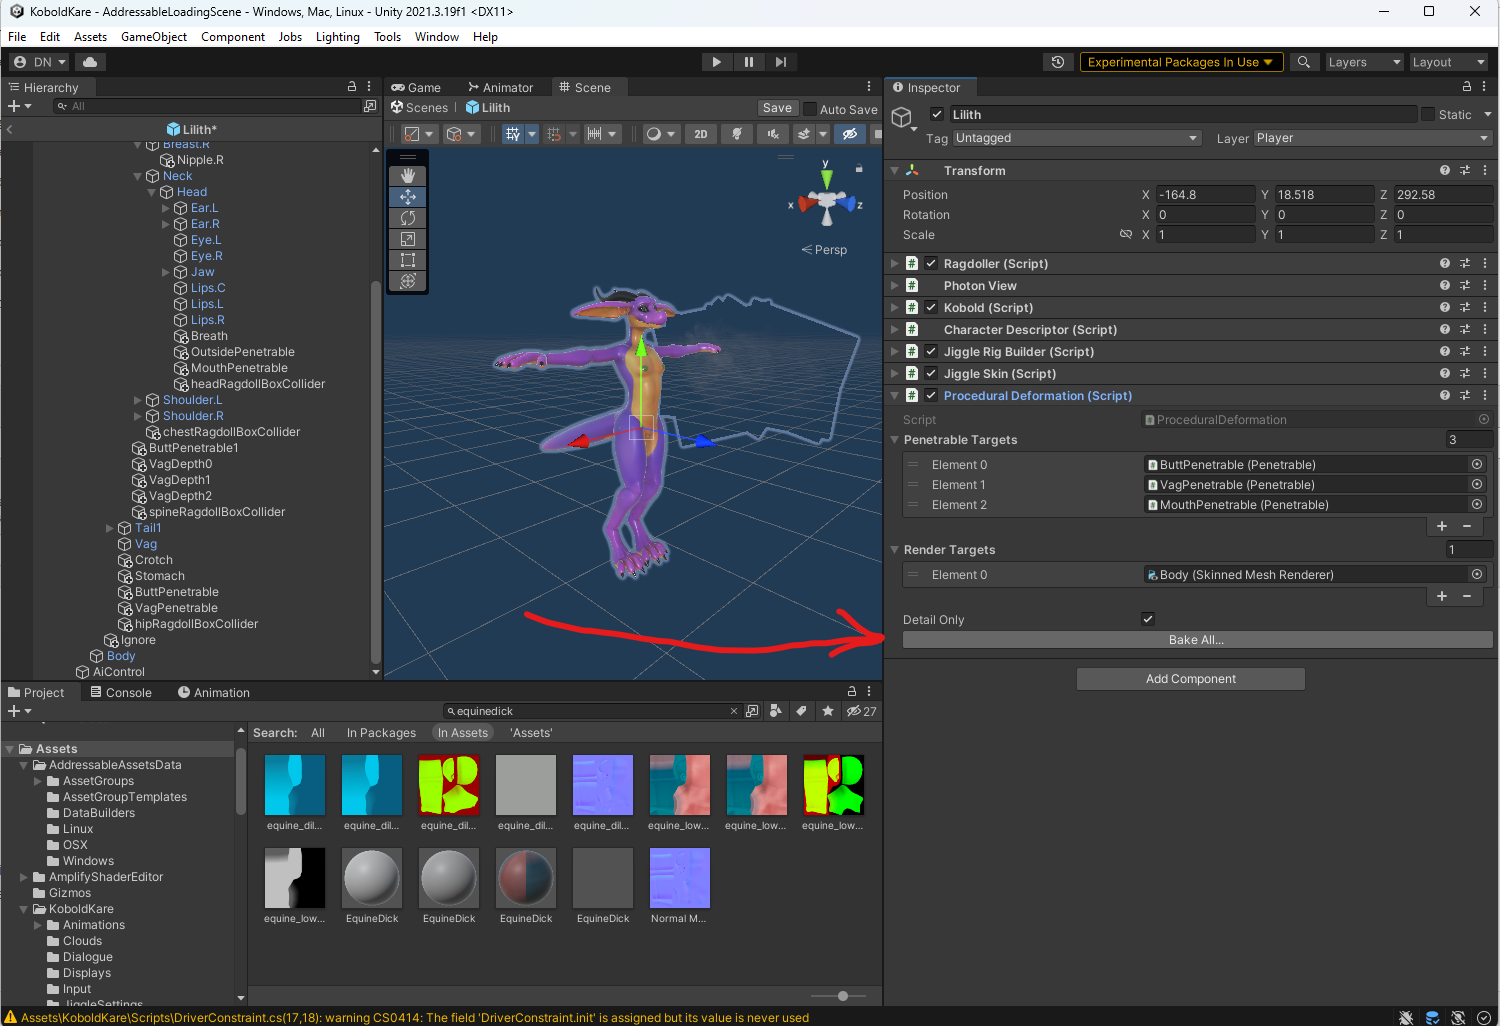Toggle Lilith active checkbox in Inspector
This screenshot has height=1026, width=1500.
pyautogui.click(x=937, y=114)
